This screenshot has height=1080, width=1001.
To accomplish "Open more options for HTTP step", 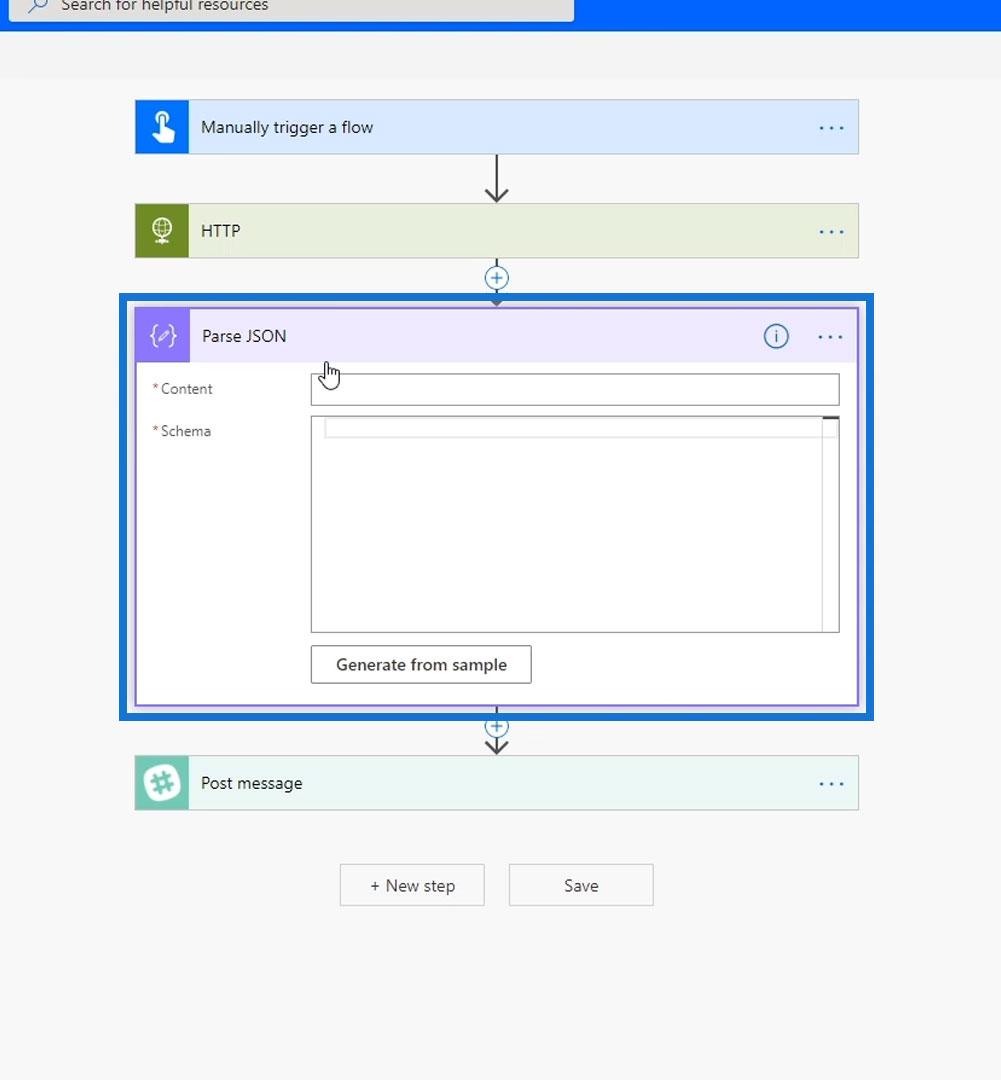I will coord(831,231).
